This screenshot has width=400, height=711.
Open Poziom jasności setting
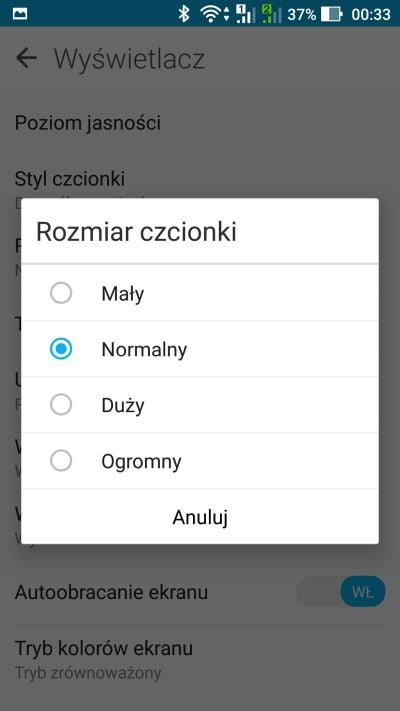tap(200, 123)
